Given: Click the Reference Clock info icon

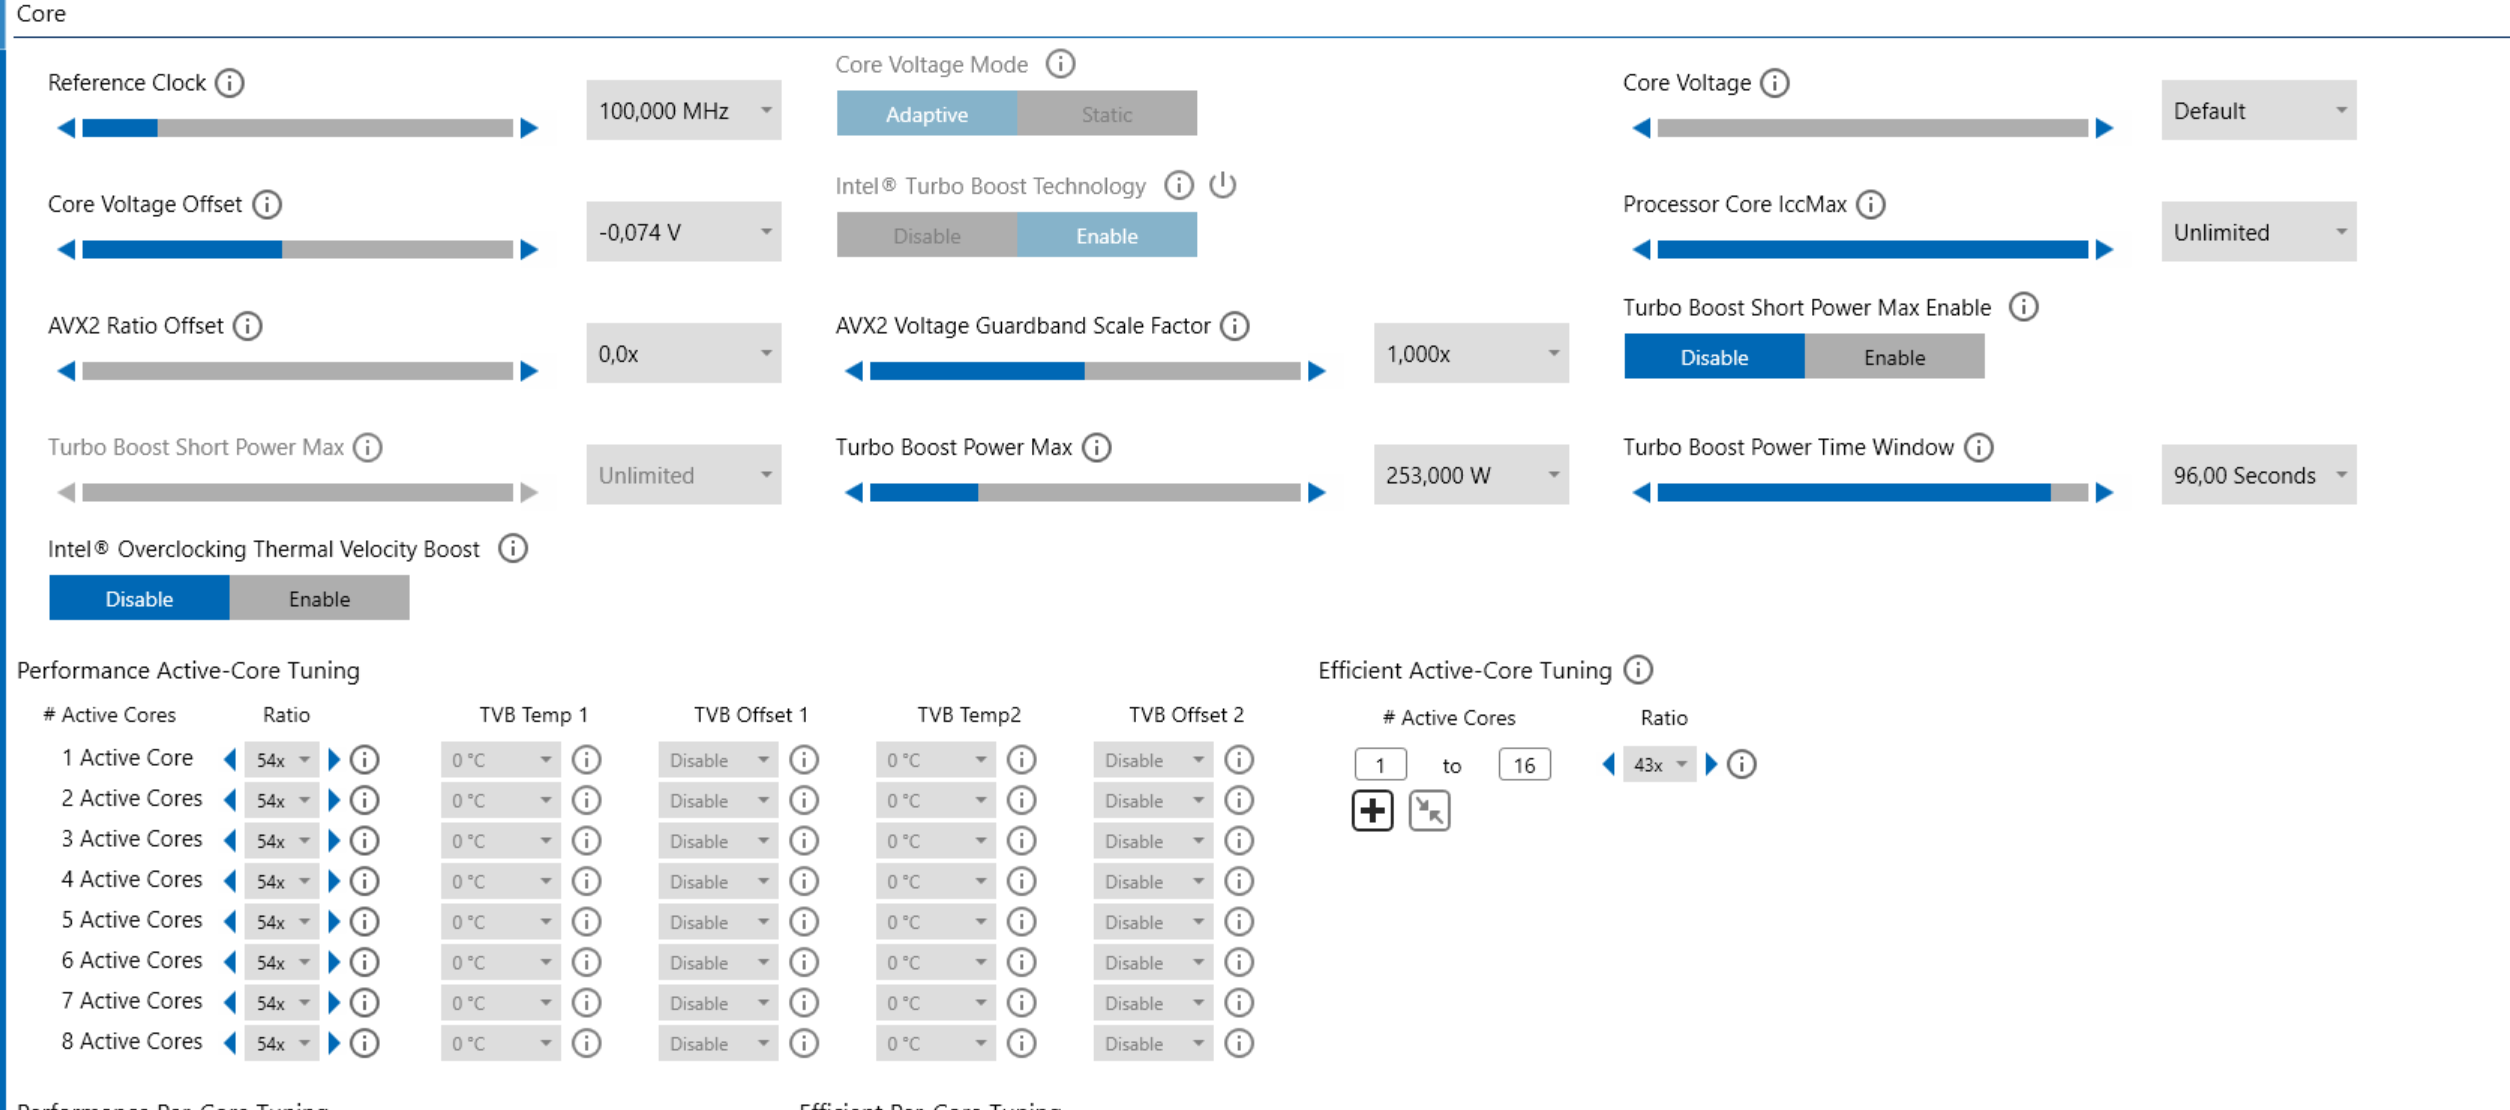Looking at the screenshot, I should click(230, 83).
